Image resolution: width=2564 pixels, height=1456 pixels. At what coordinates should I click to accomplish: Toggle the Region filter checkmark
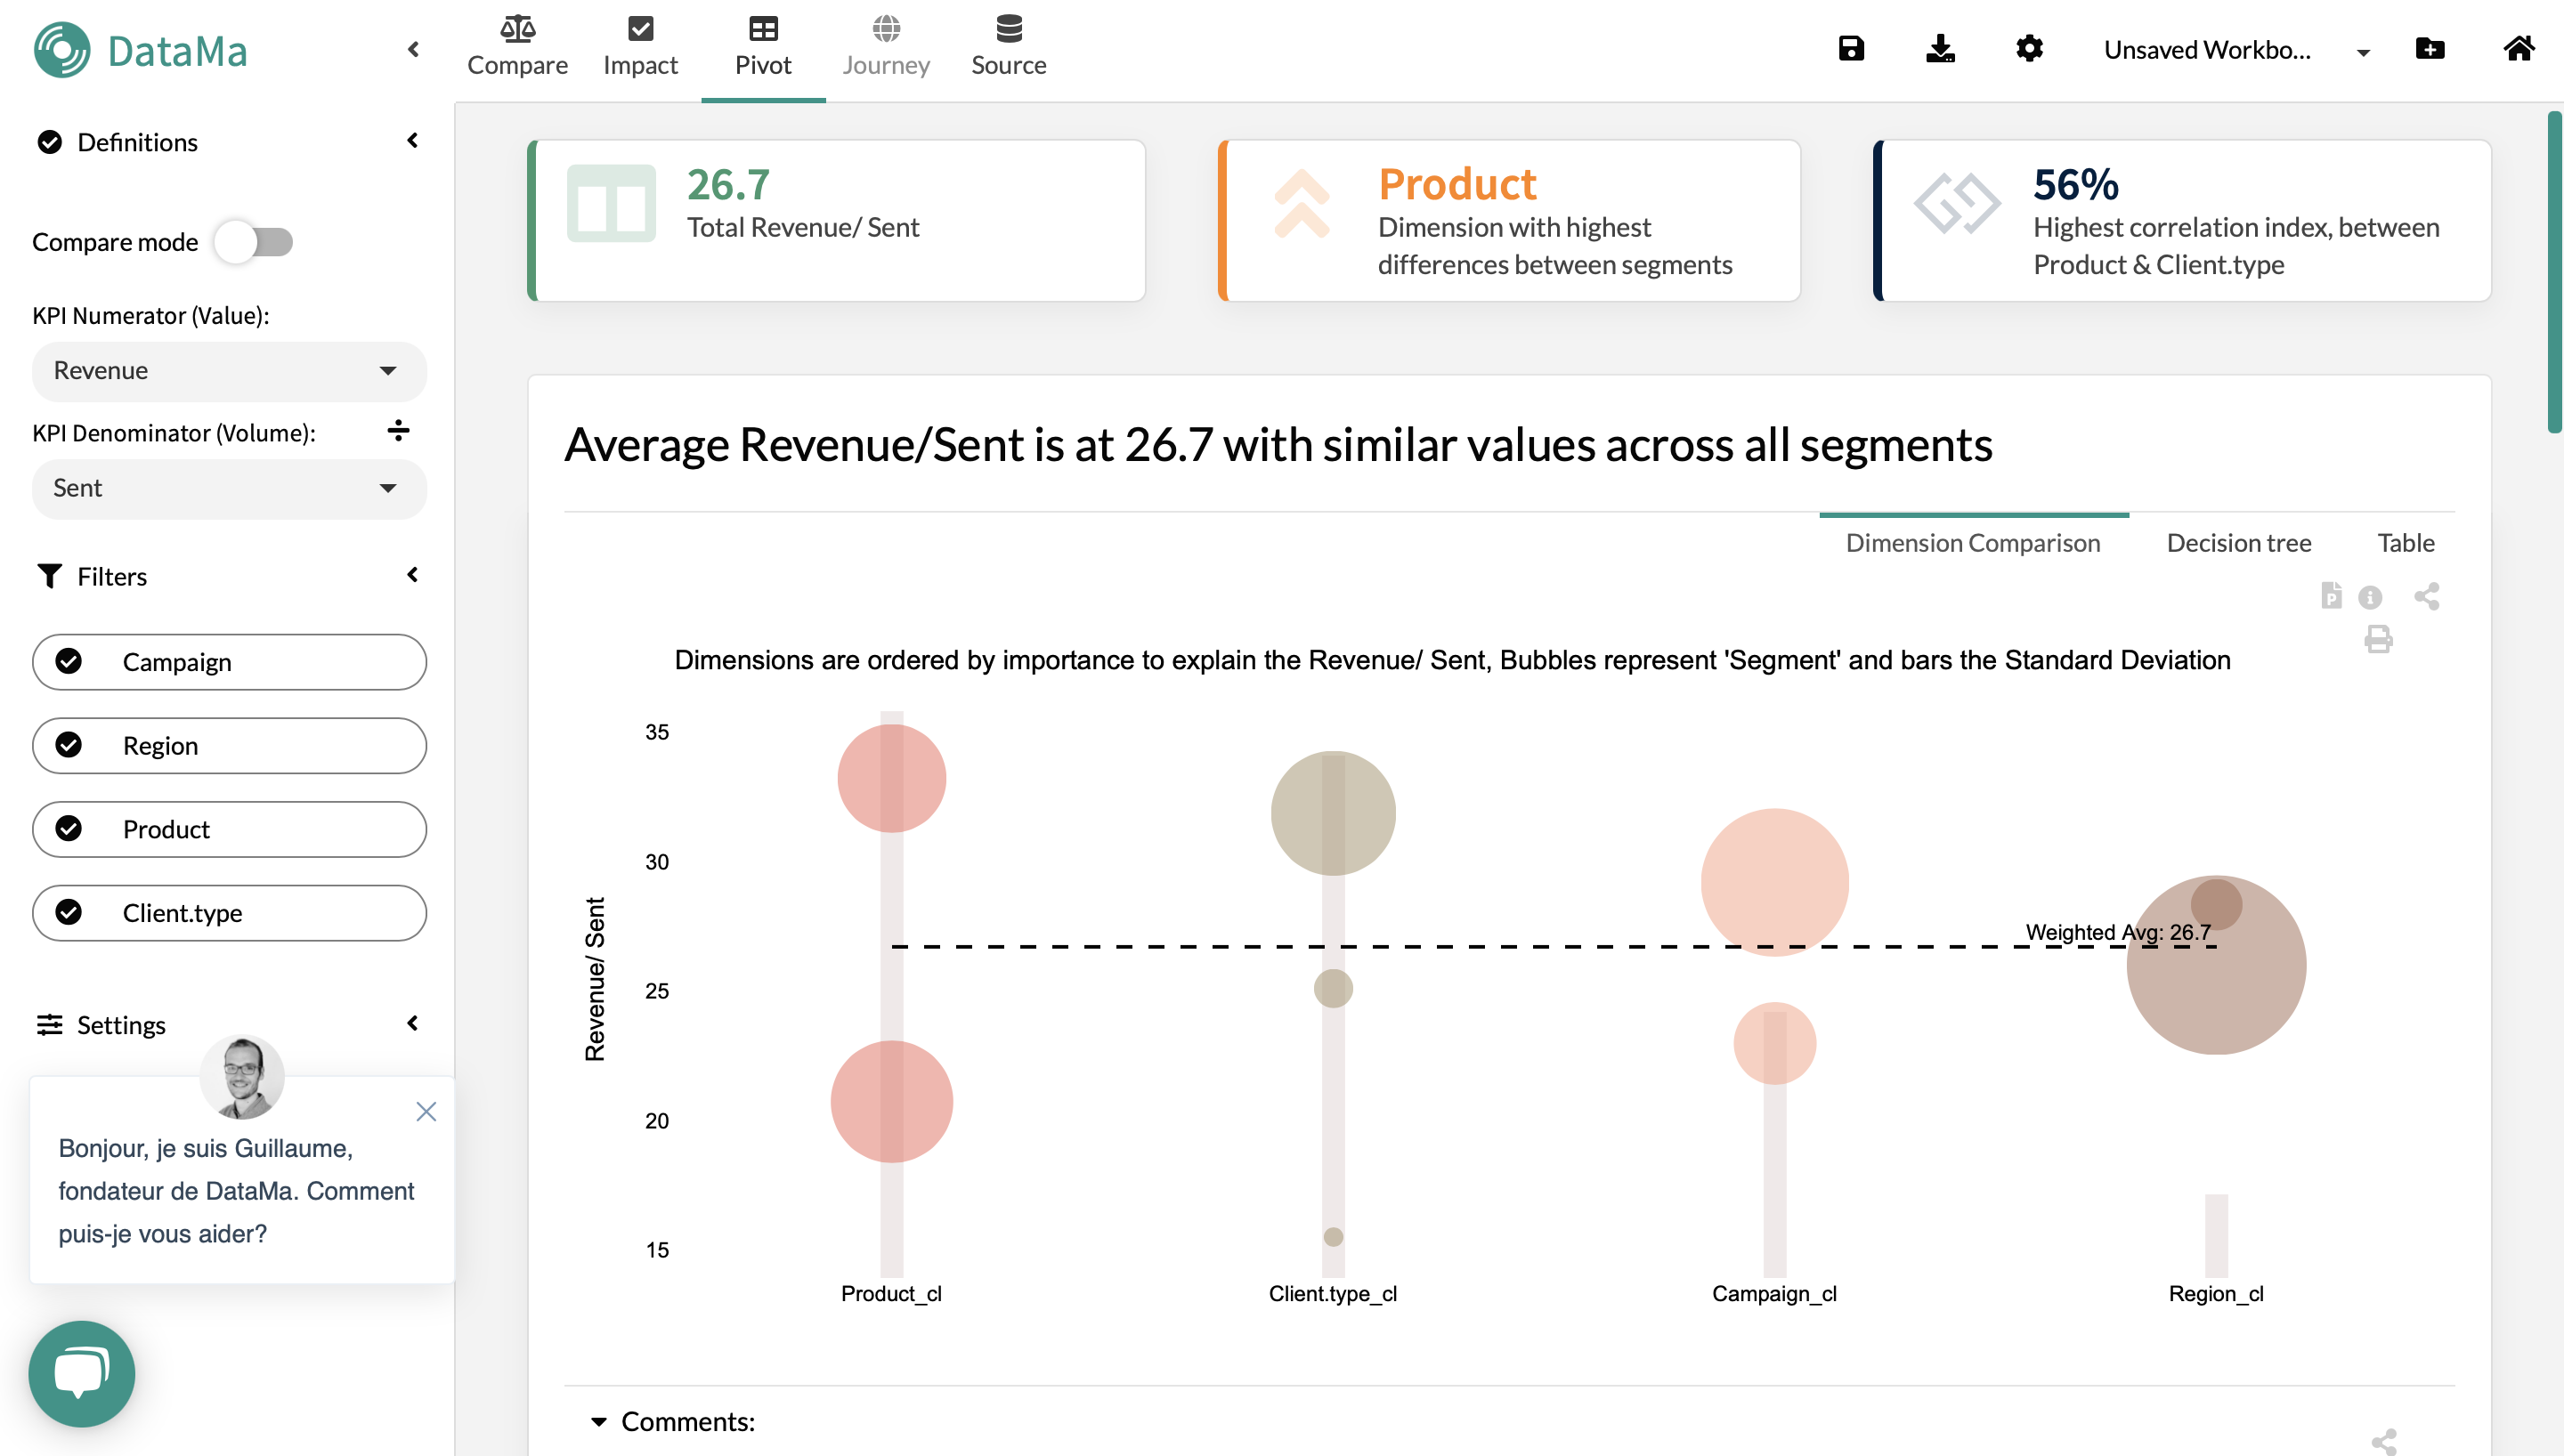point(68,745)
